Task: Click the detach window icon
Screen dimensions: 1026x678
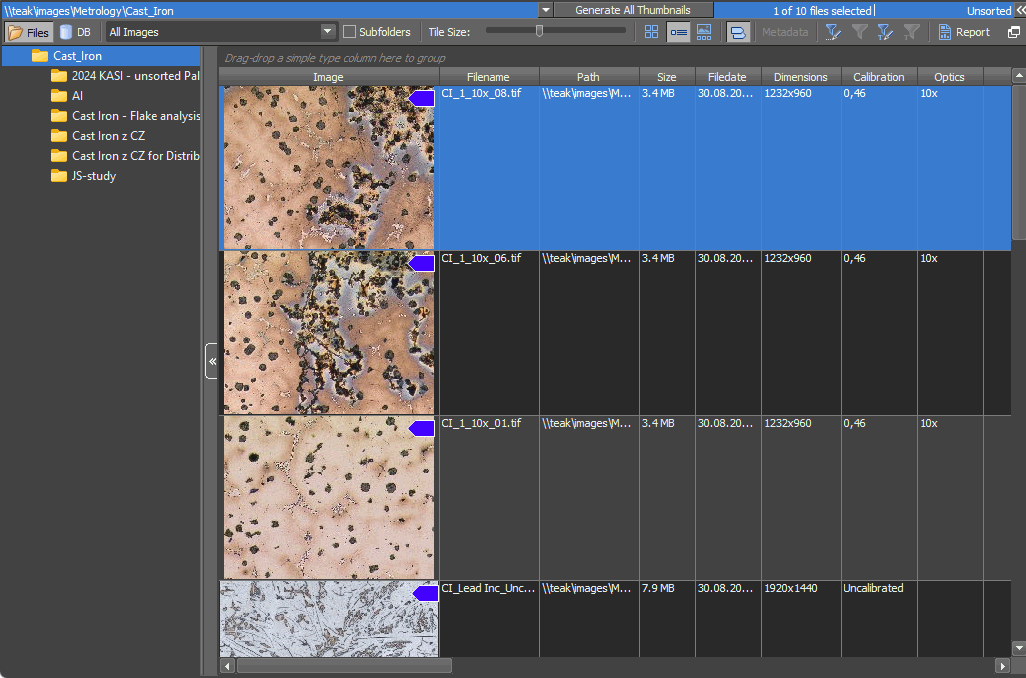Action: click(x=1014, y=31)
